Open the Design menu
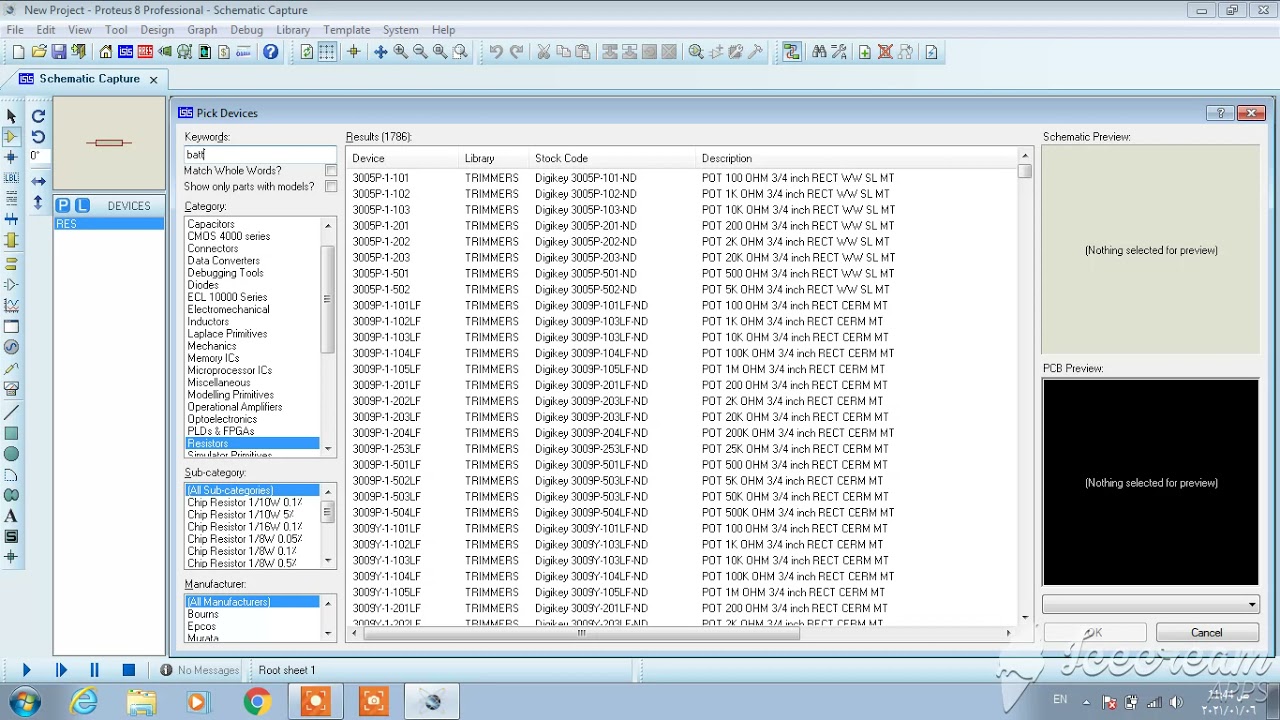Viewport: 1280px width, 720px height. [x=157, y=30]
